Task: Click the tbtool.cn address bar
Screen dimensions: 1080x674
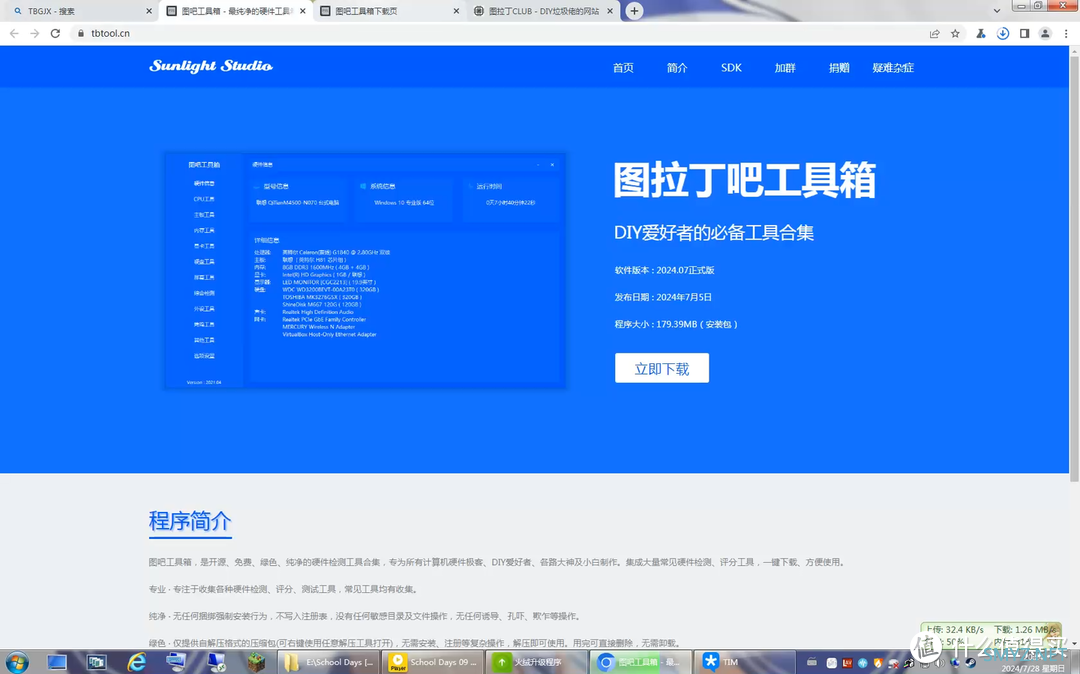Action: click(496, 33)
